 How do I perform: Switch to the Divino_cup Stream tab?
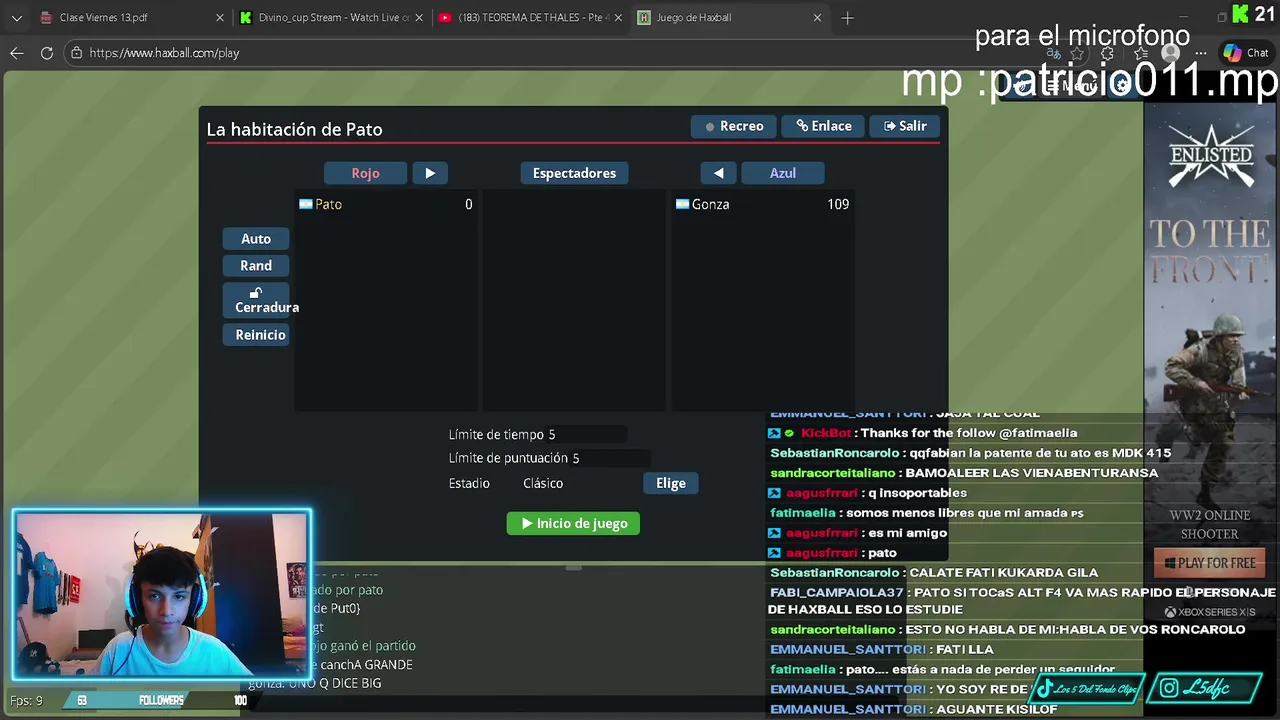coord(332,18)
